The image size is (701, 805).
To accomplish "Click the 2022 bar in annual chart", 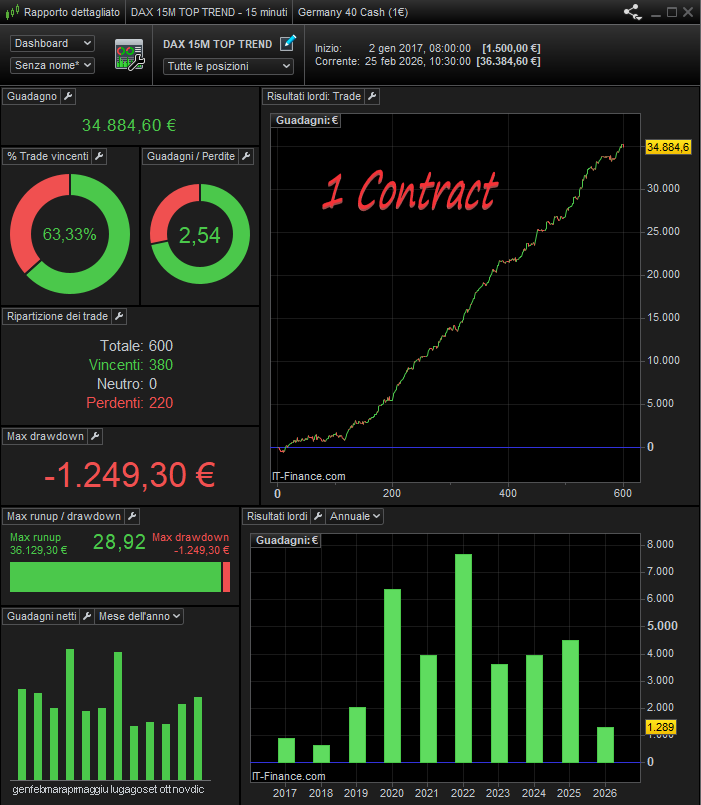I will click(463, 658).
